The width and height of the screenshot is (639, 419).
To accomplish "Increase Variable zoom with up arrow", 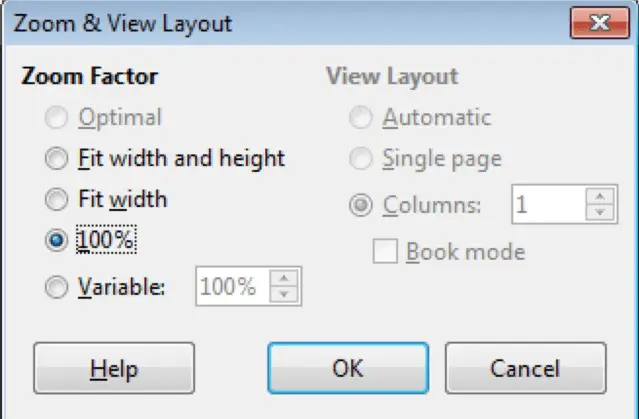I will 286,279.
